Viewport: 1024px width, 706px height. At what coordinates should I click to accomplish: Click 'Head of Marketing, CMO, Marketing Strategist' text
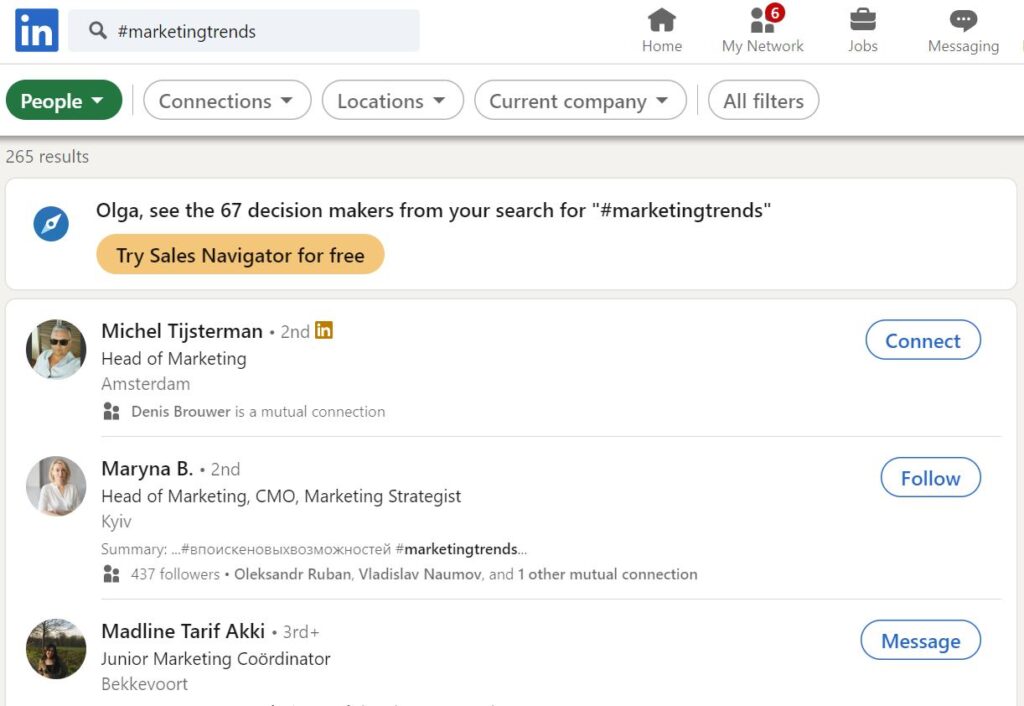(281, 496)
